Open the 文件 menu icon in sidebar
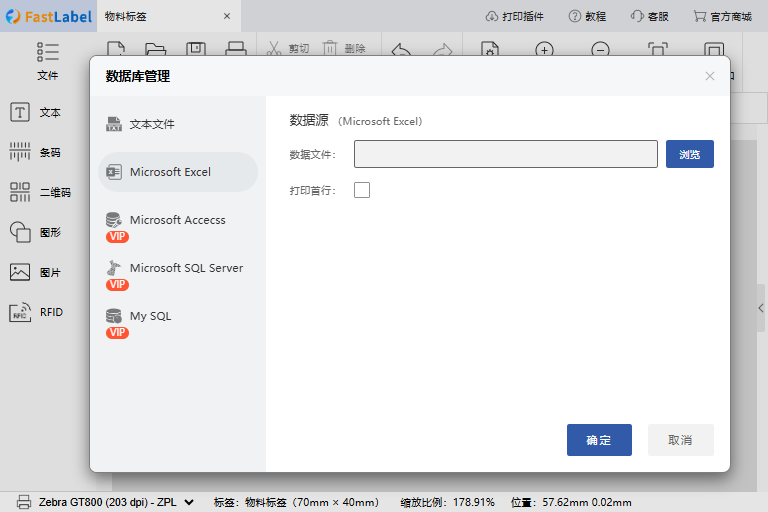Viewport: 768px width, 512px height. pos(48,61)
